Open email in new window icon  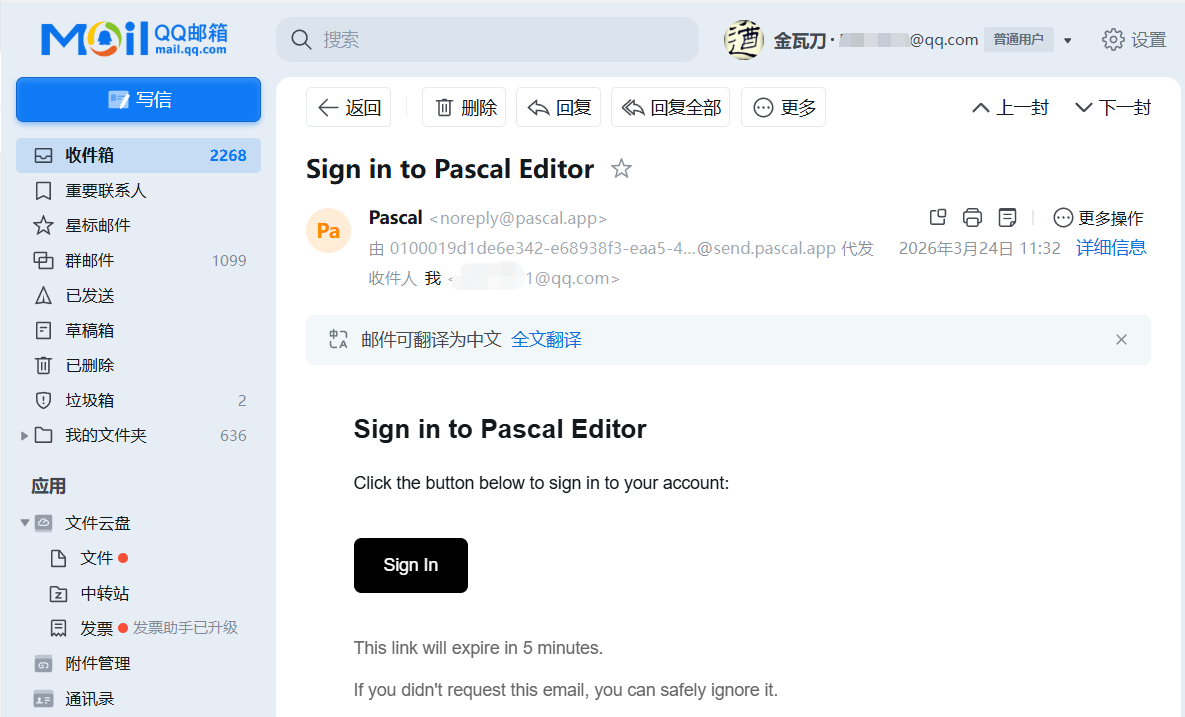coord(938,218)
